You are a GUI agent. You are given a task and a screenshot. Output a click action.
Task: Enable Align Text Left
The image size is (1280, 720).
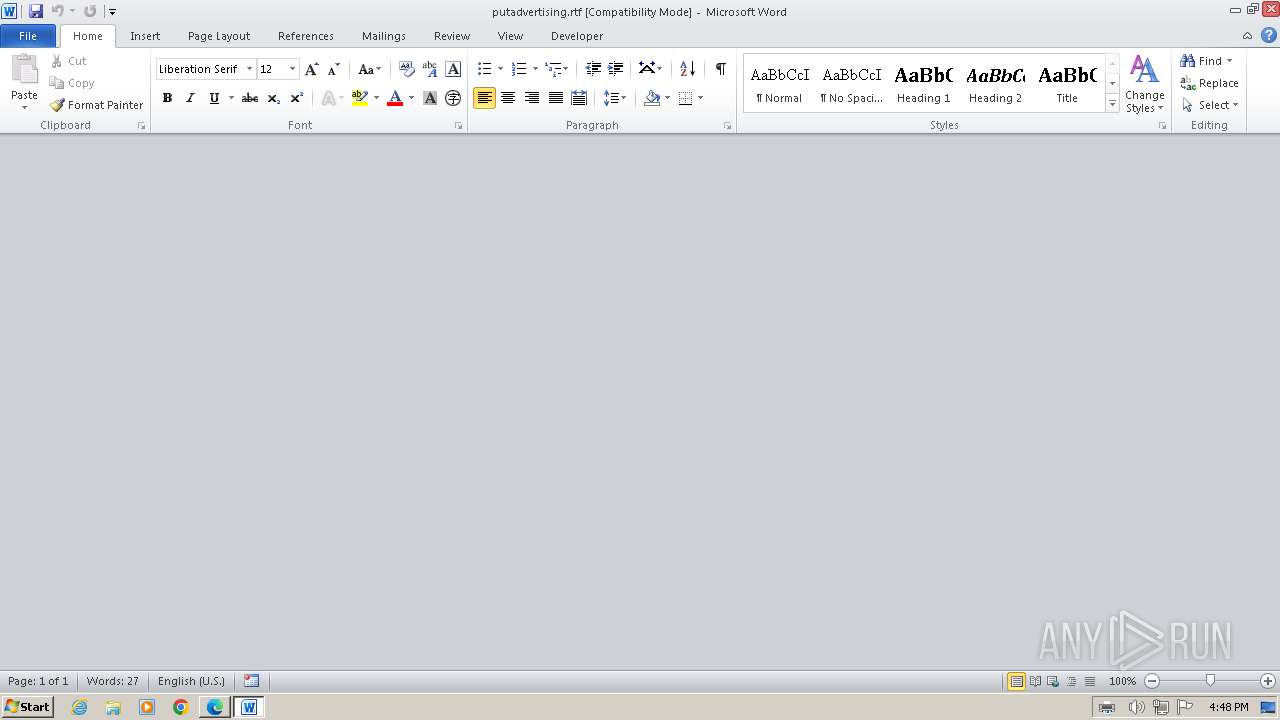[x=484, y=98]
